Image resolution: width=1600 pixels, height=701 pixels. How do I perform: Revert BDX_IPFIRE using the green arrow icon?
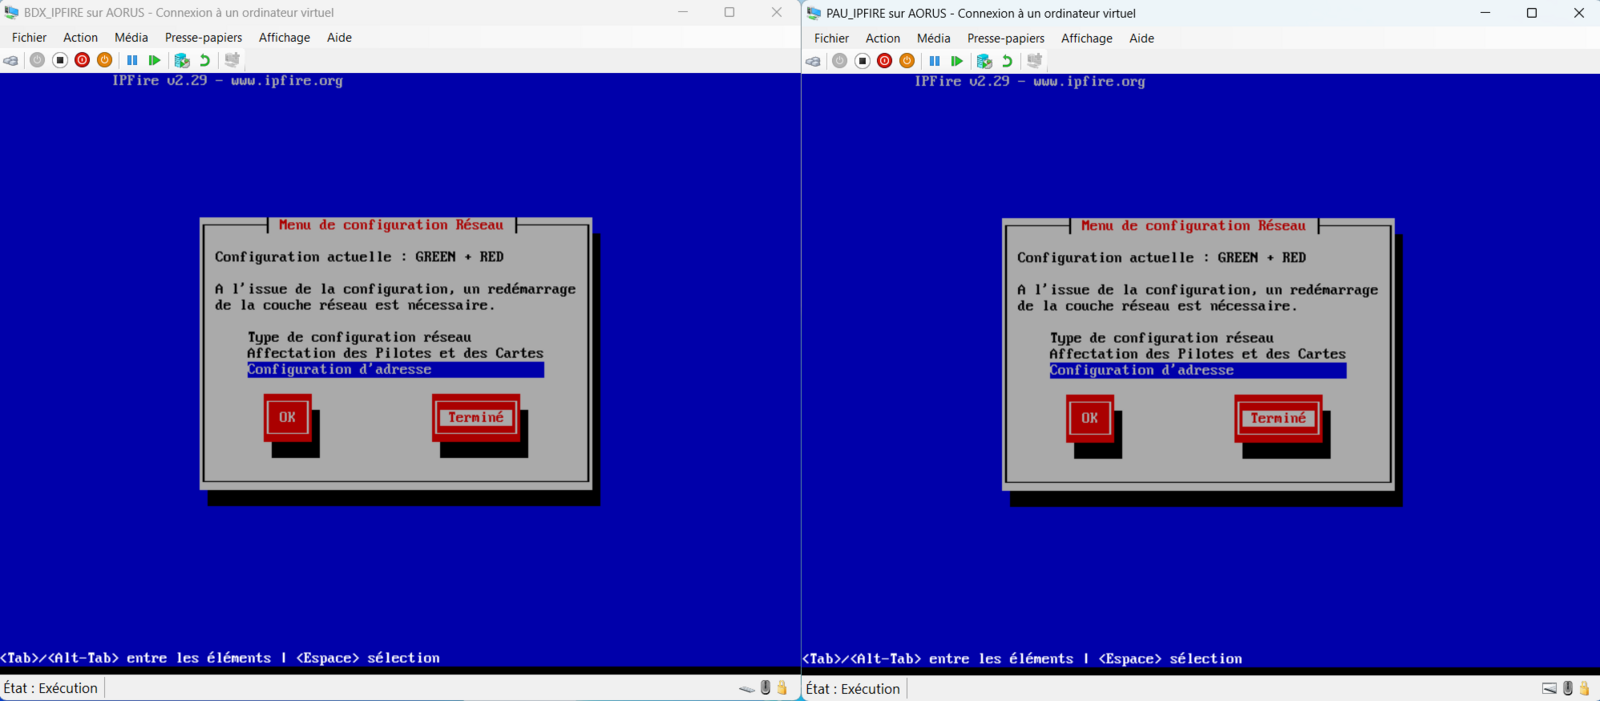[205, 60]
